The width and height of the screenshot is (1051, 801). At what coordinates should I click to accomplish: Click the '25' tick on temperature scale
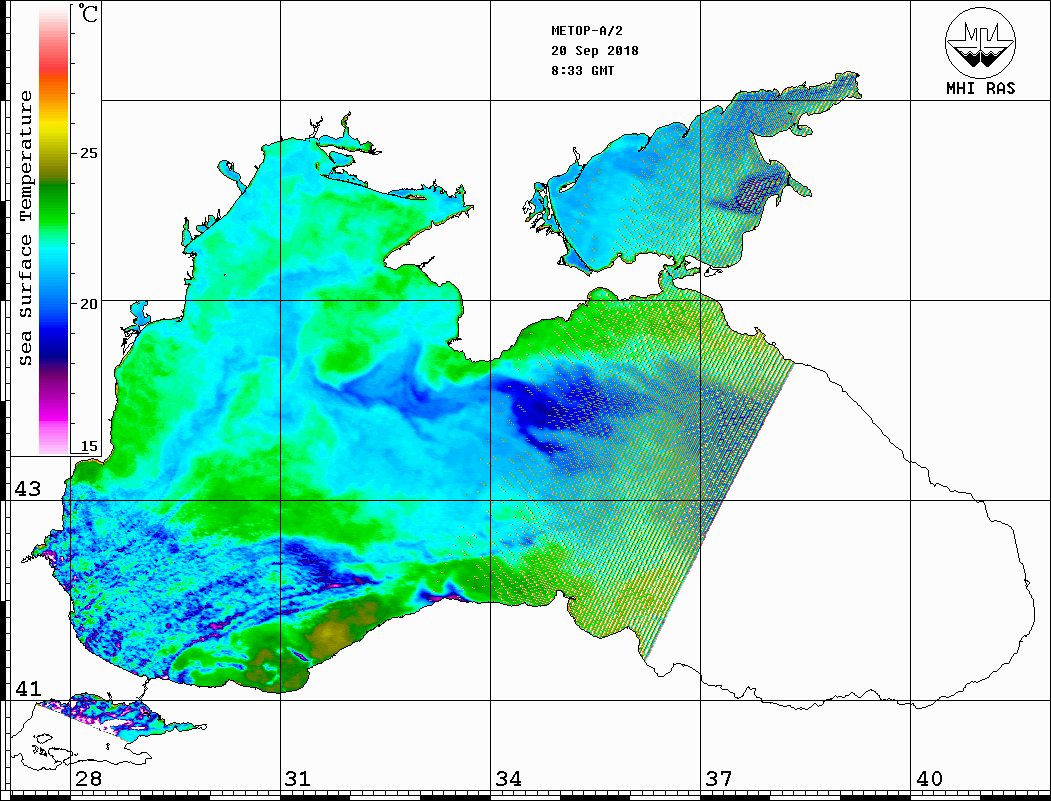pyautogui.click(x=88, y=153)
